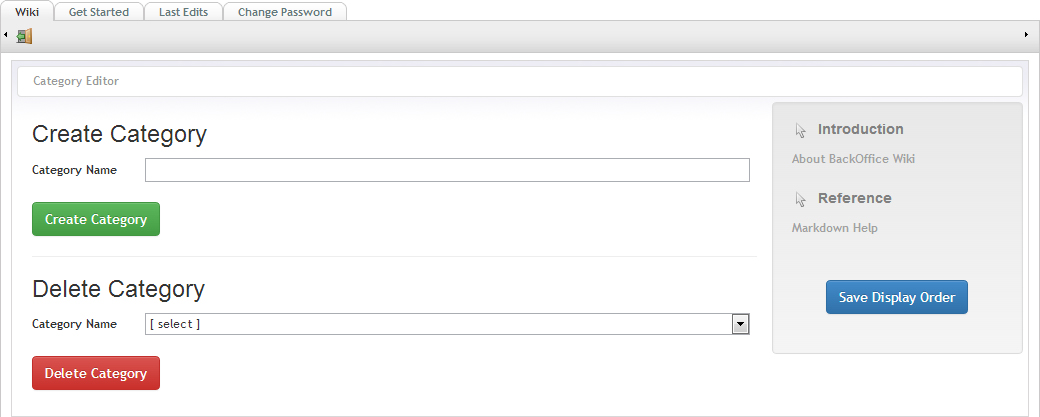1040x417 pixels.
Task: Click the dropdown arrow of category select
Action: pos(740,324)
